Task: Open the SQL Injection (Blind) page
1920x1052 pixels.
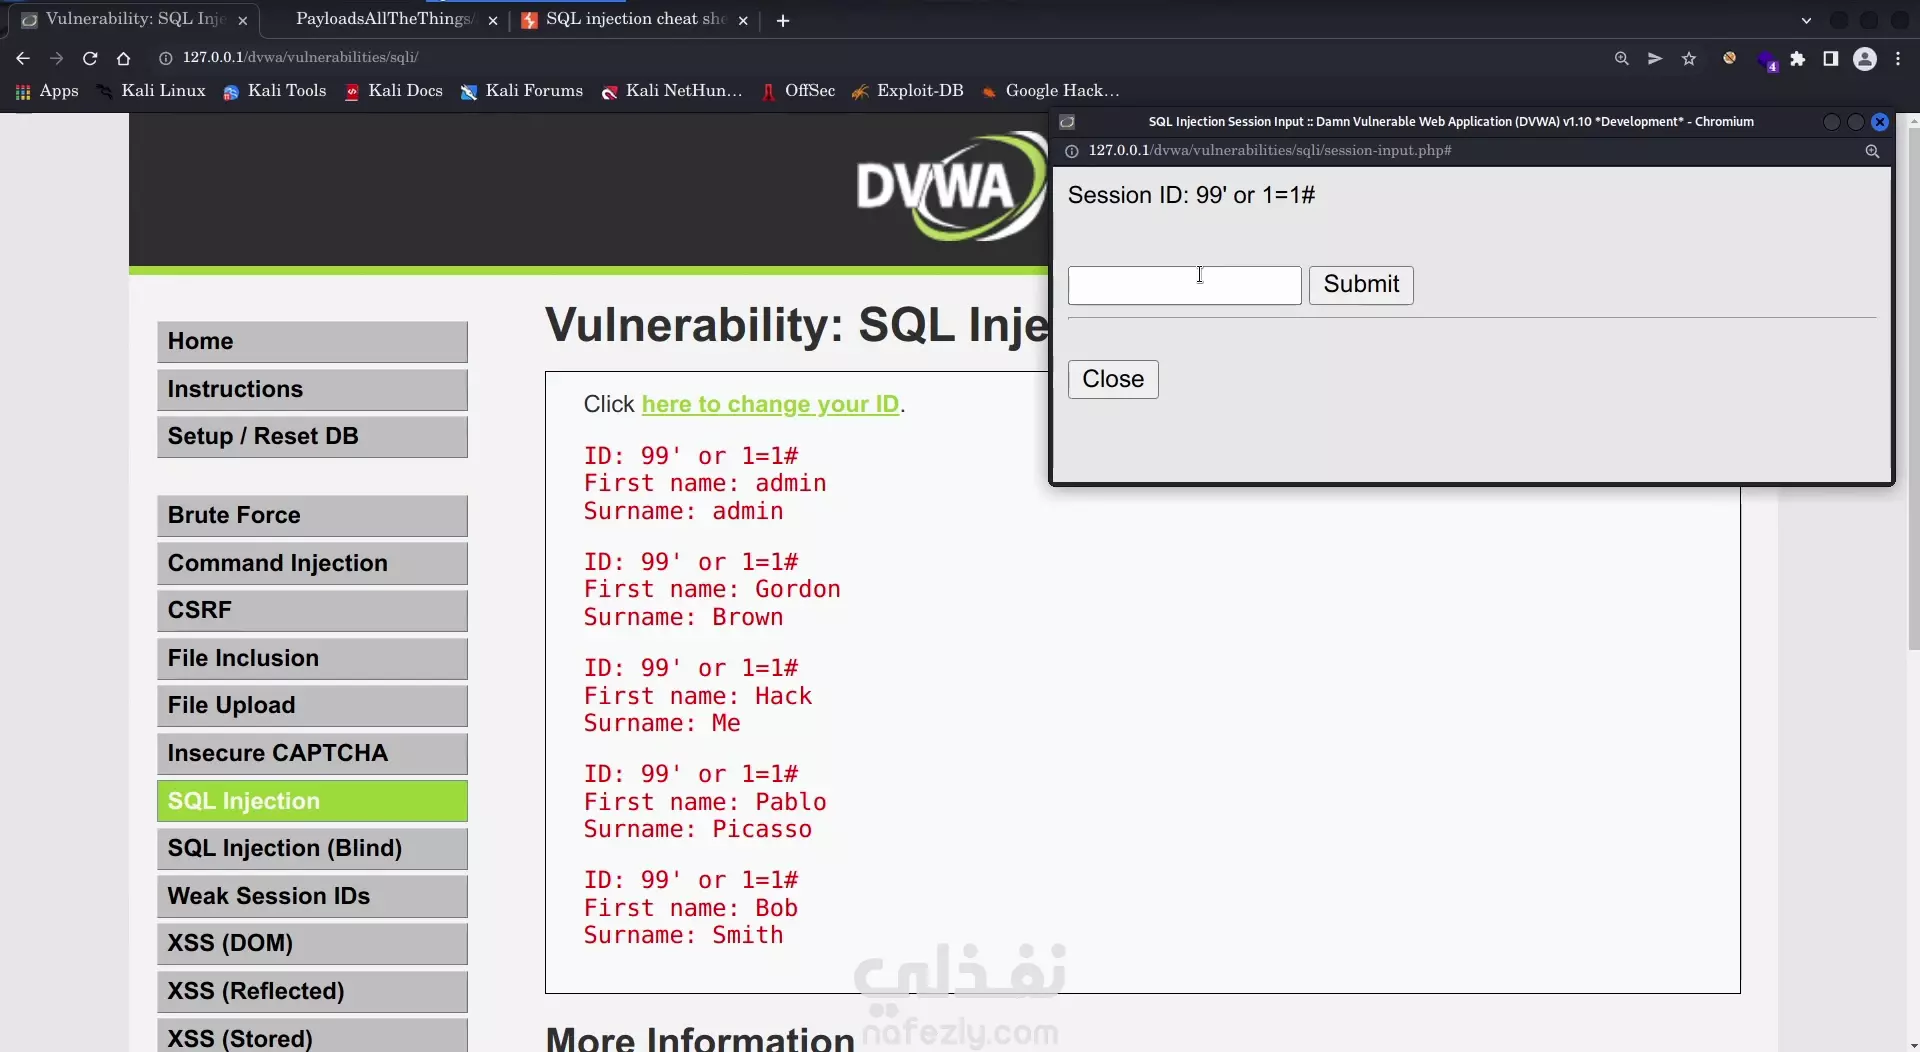Action: pos(312,849)
